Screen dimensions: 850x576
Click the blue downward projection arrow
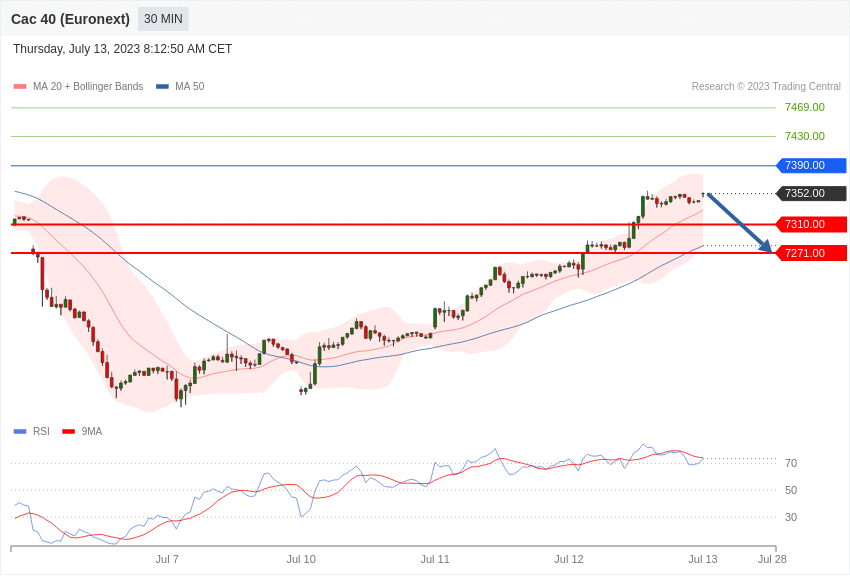[739, 222]
